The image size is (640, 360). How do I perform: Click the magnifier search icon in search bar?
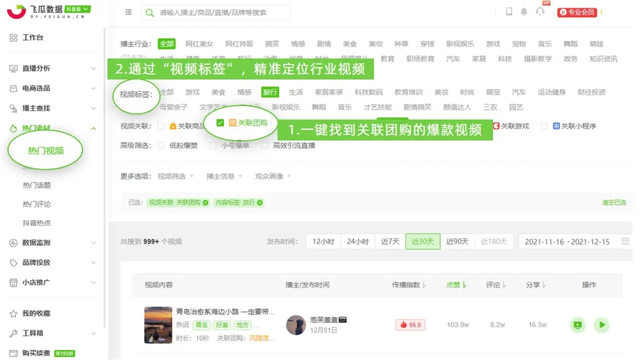pos(150,13)
